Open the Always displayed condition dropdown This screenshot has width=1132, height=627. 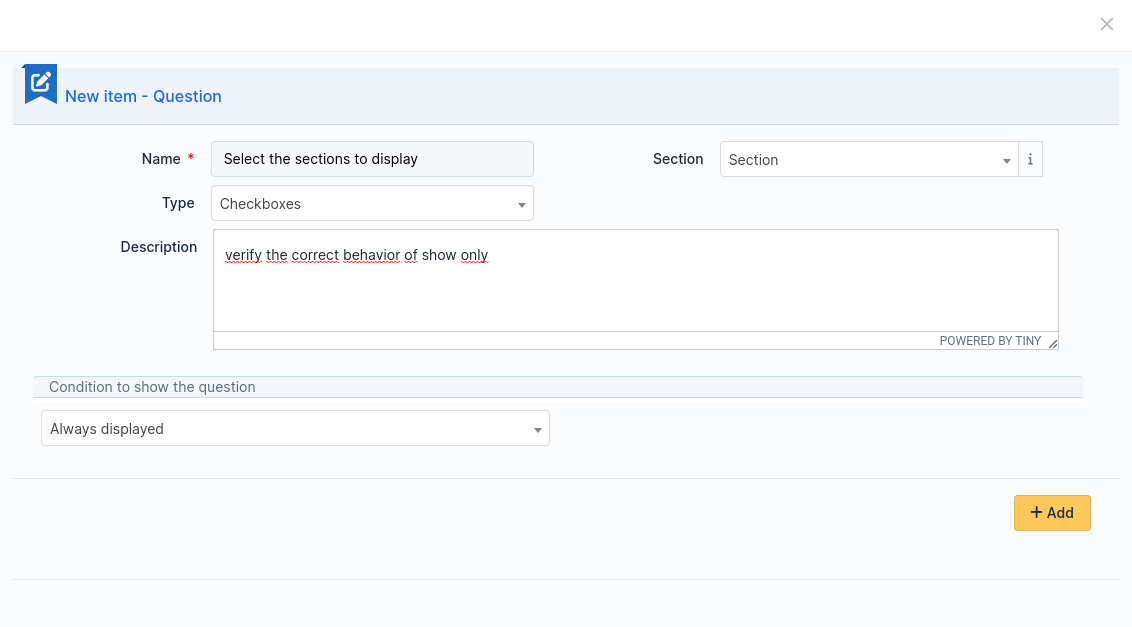(x=295, y=428)
